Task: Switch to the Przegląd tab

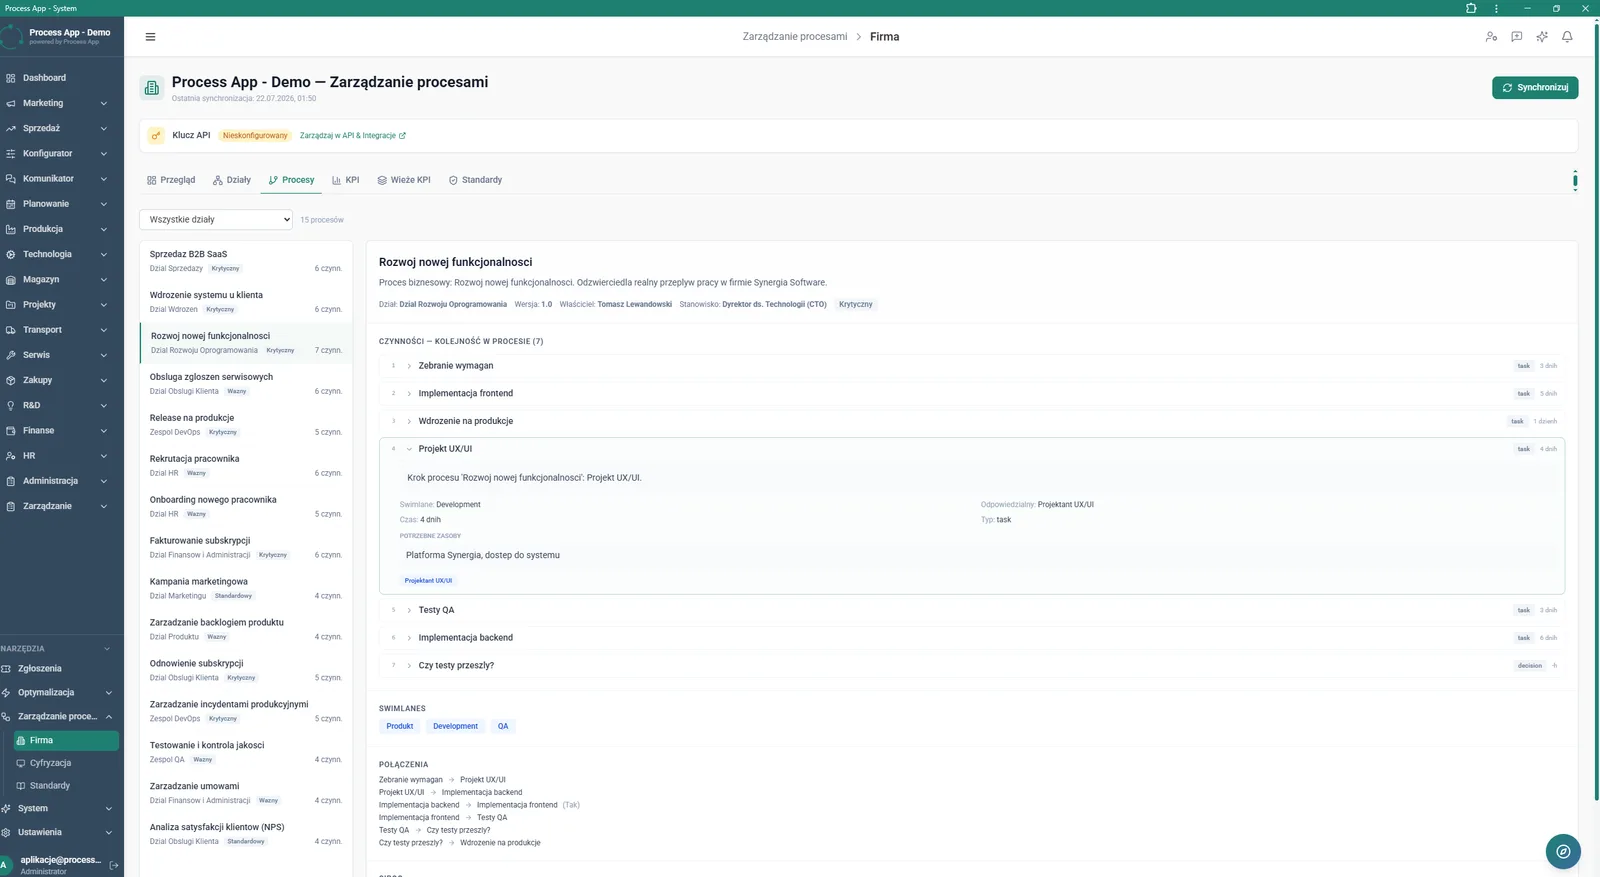Action: pyautogui.click(x=171, y=180)
